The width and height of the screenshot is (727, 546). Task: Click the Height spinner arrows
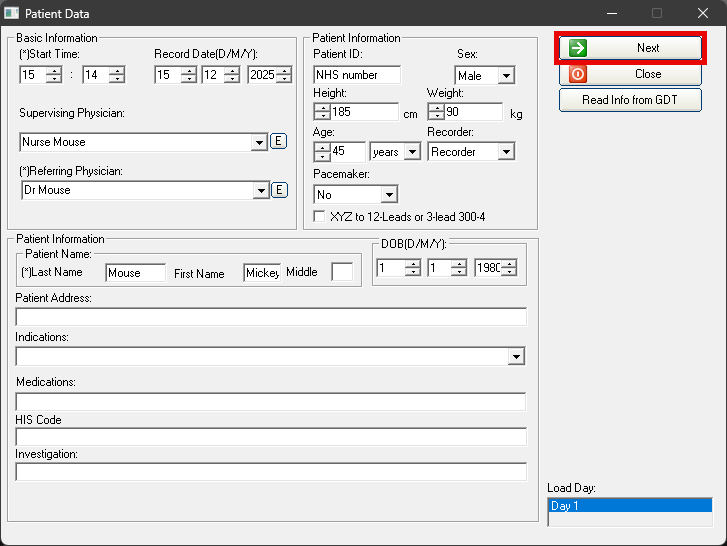[x=322, y=113]
